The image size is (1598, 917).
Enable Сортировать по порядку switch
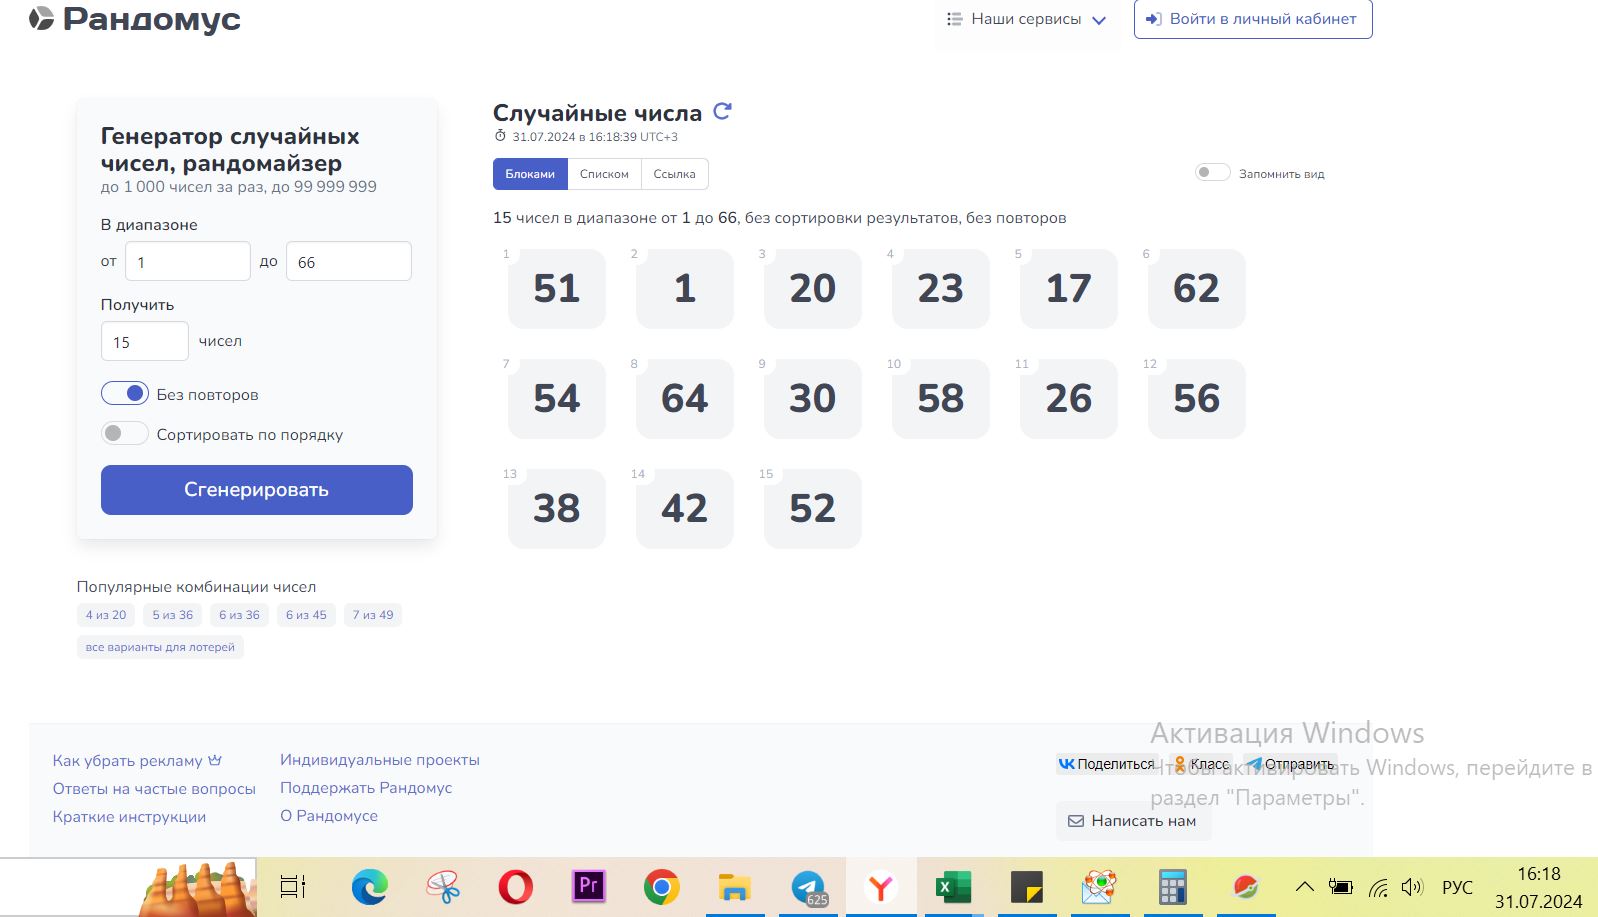click(x=125, y=433)
